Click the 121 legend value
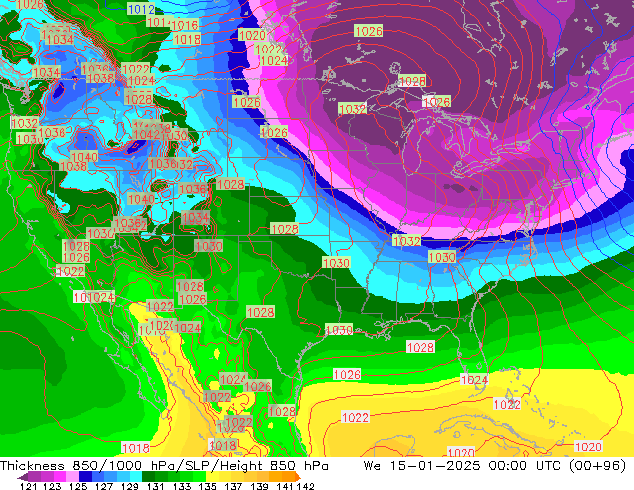This screenshot has width=634, height=490. (28, 486)
